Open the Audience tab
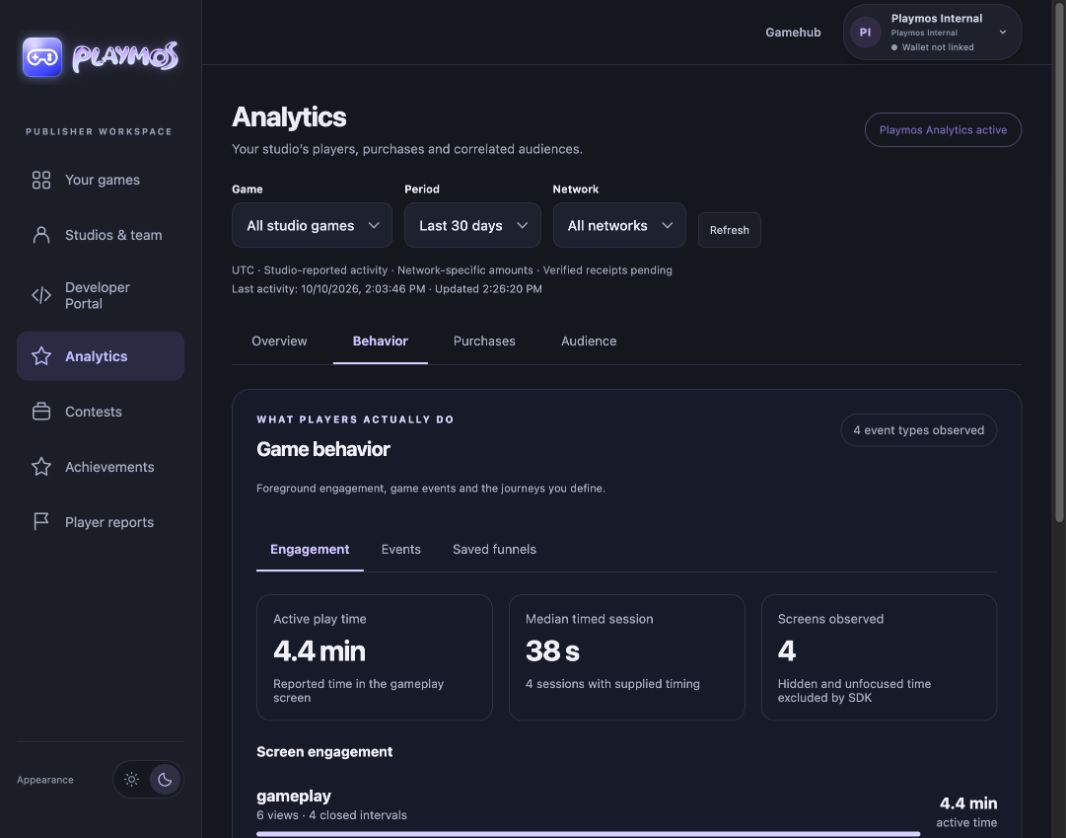Viewport: 1066px width, 838px height. pyautogui.click(x=589, y=341)
